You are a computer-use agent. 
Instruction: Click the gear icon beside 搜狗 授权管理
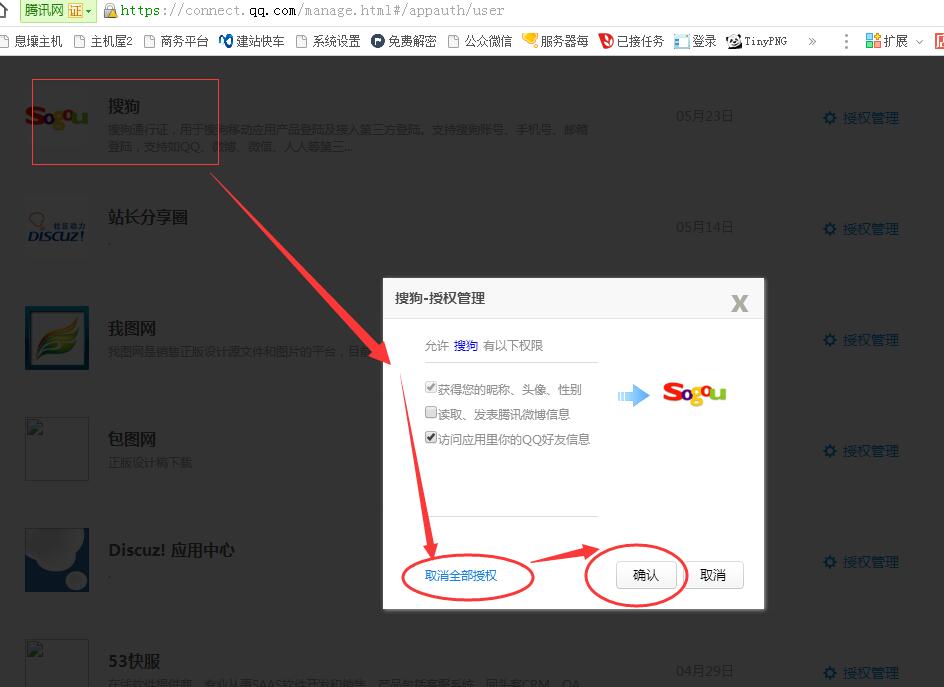point(830,118)
